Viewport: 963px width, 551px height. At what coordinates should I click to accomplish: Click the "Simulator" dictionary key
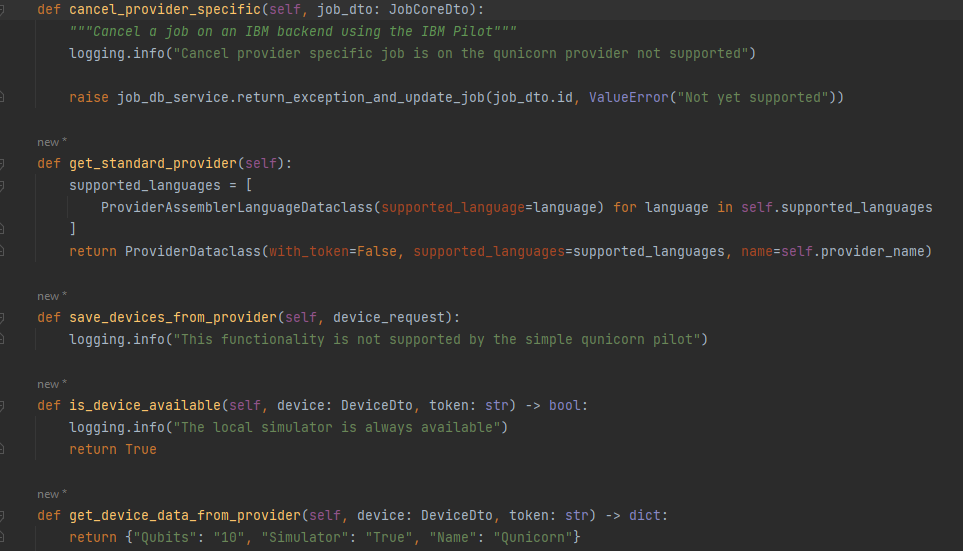(x=305, y=537)
